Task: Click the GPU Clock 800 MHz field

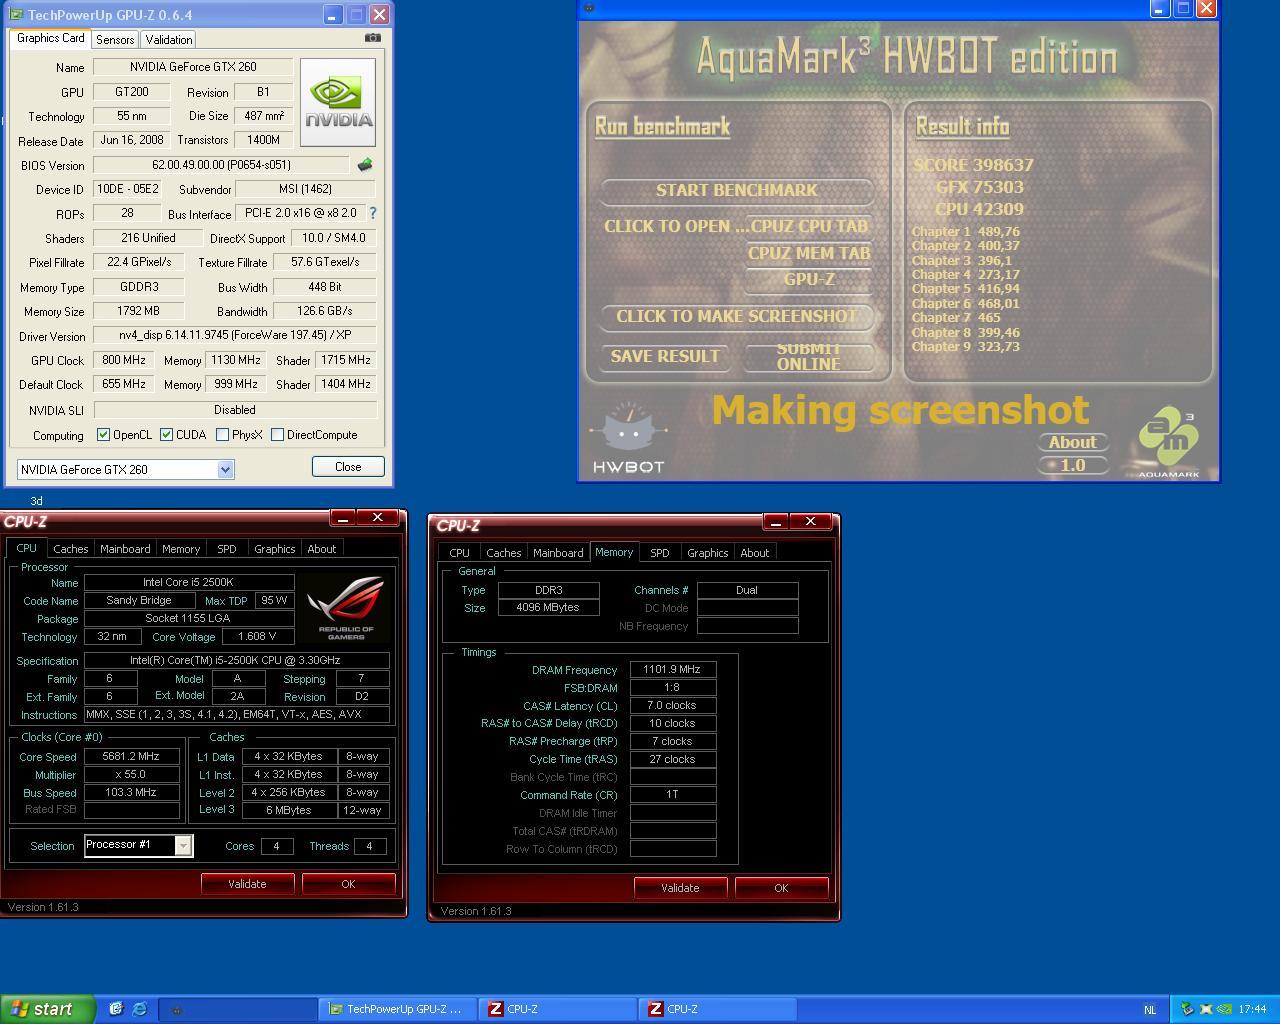Action: (x=124, y=360)
